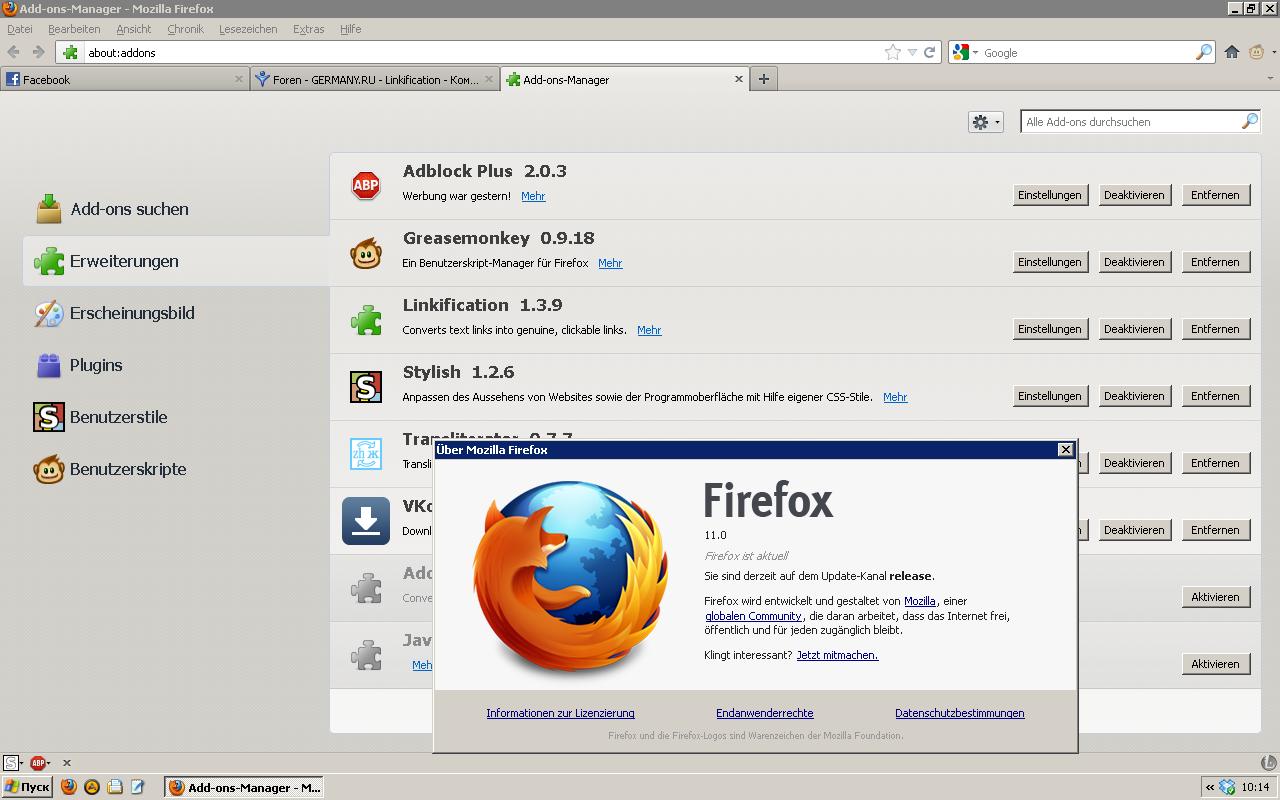Open the Ansicht menu
This screenshot has width=1280, height=800.
point(133,29)
